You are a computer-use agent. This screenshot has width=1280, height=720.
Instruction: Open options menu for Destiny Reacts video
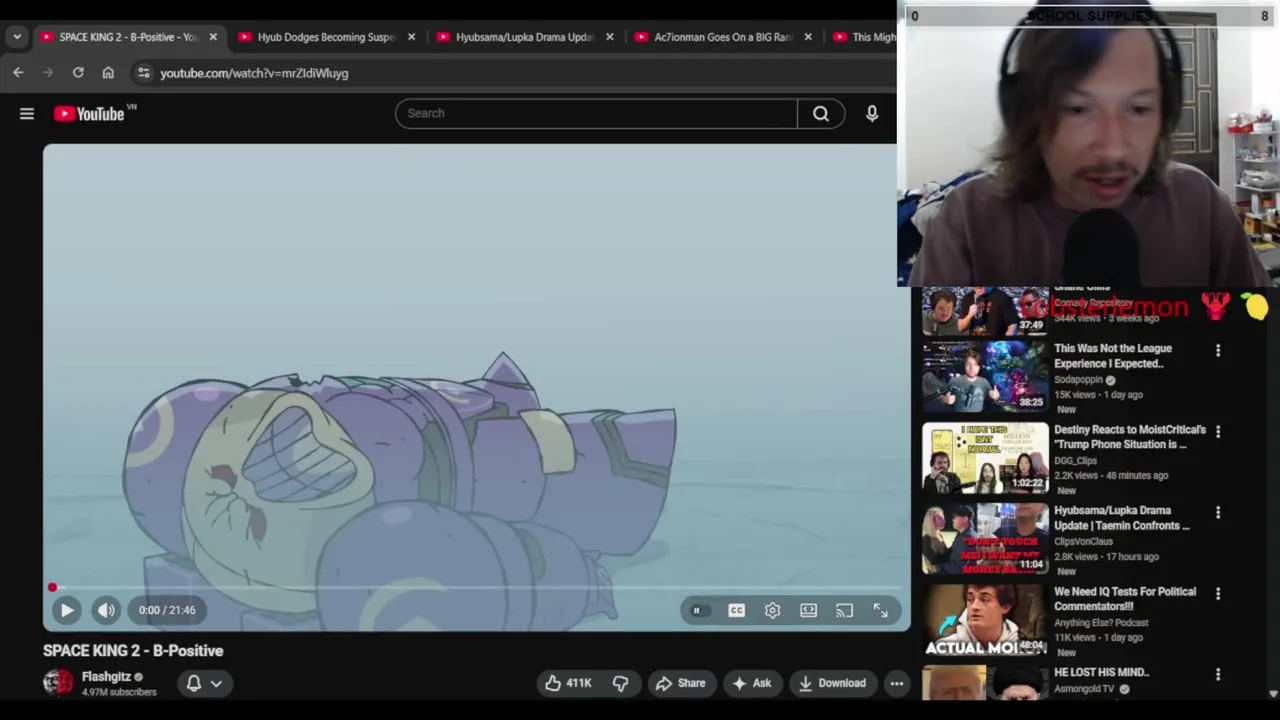pos(1218,431)
